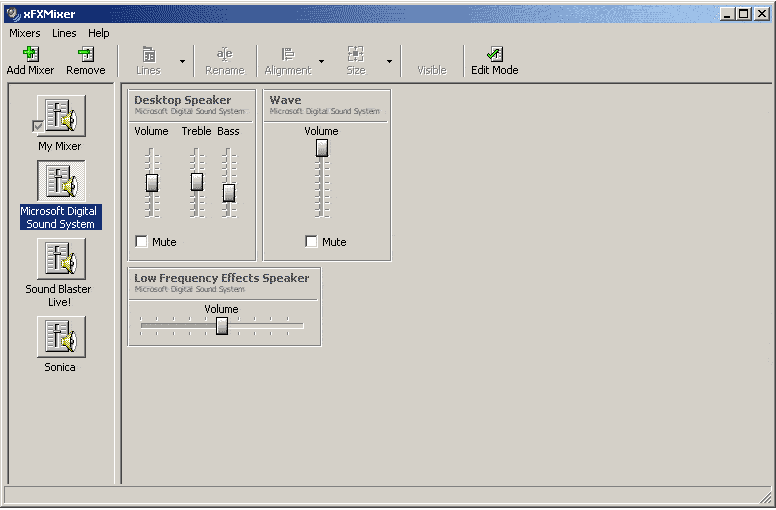The width and height of the screenshot is (776, 510).
Task: Click the Treble label in Desktop Speaker
Action: [x=196, y=131]
